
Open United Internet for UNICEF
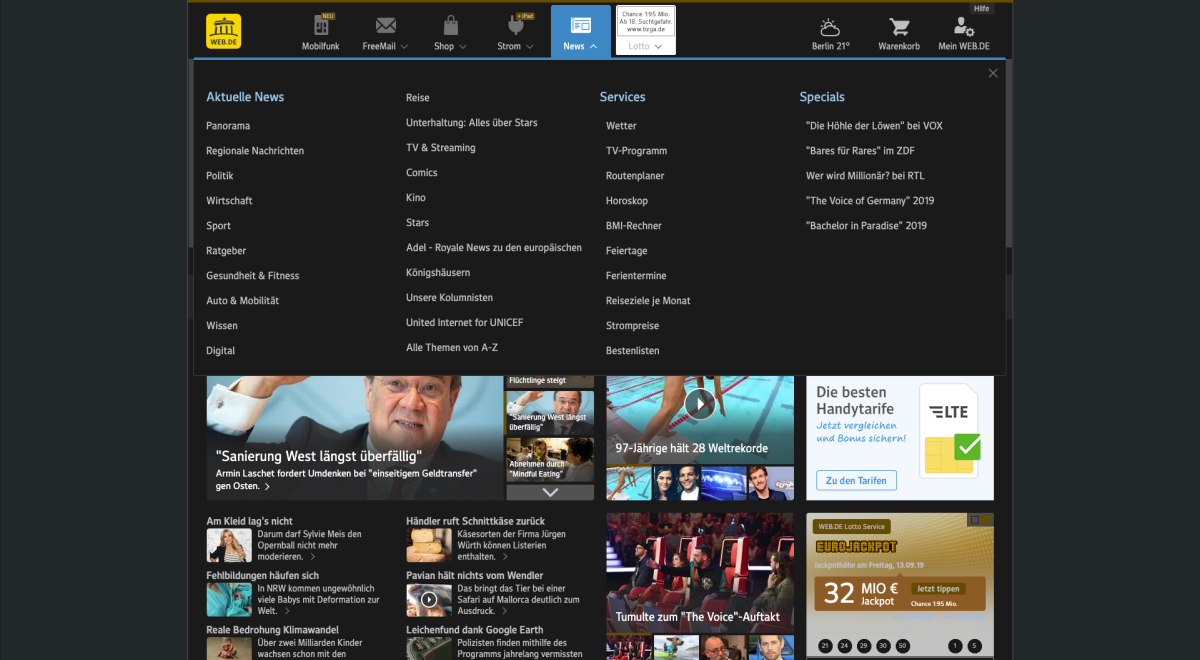(x=465, y=323)
